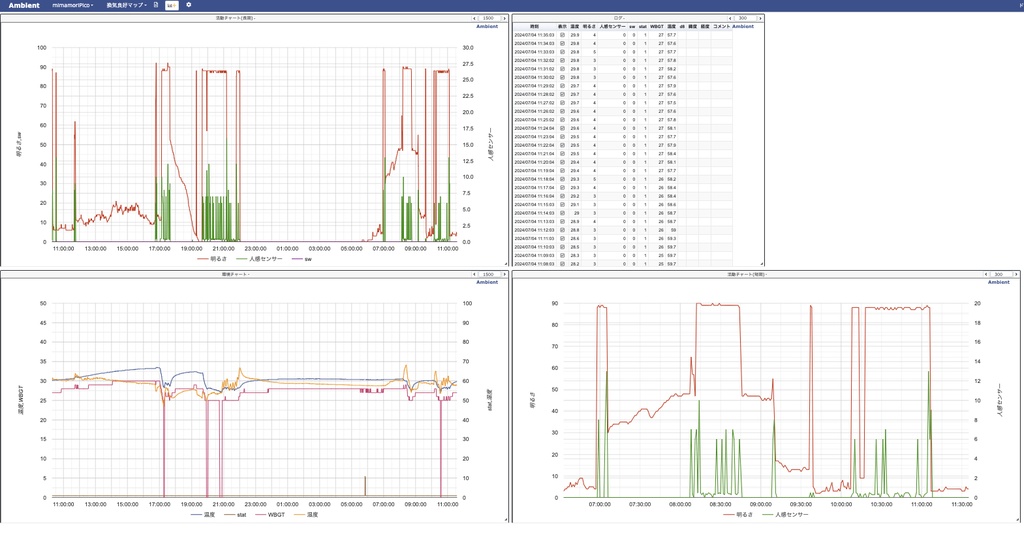Open the mimamoriPico dropdown menu

point(72,5)
